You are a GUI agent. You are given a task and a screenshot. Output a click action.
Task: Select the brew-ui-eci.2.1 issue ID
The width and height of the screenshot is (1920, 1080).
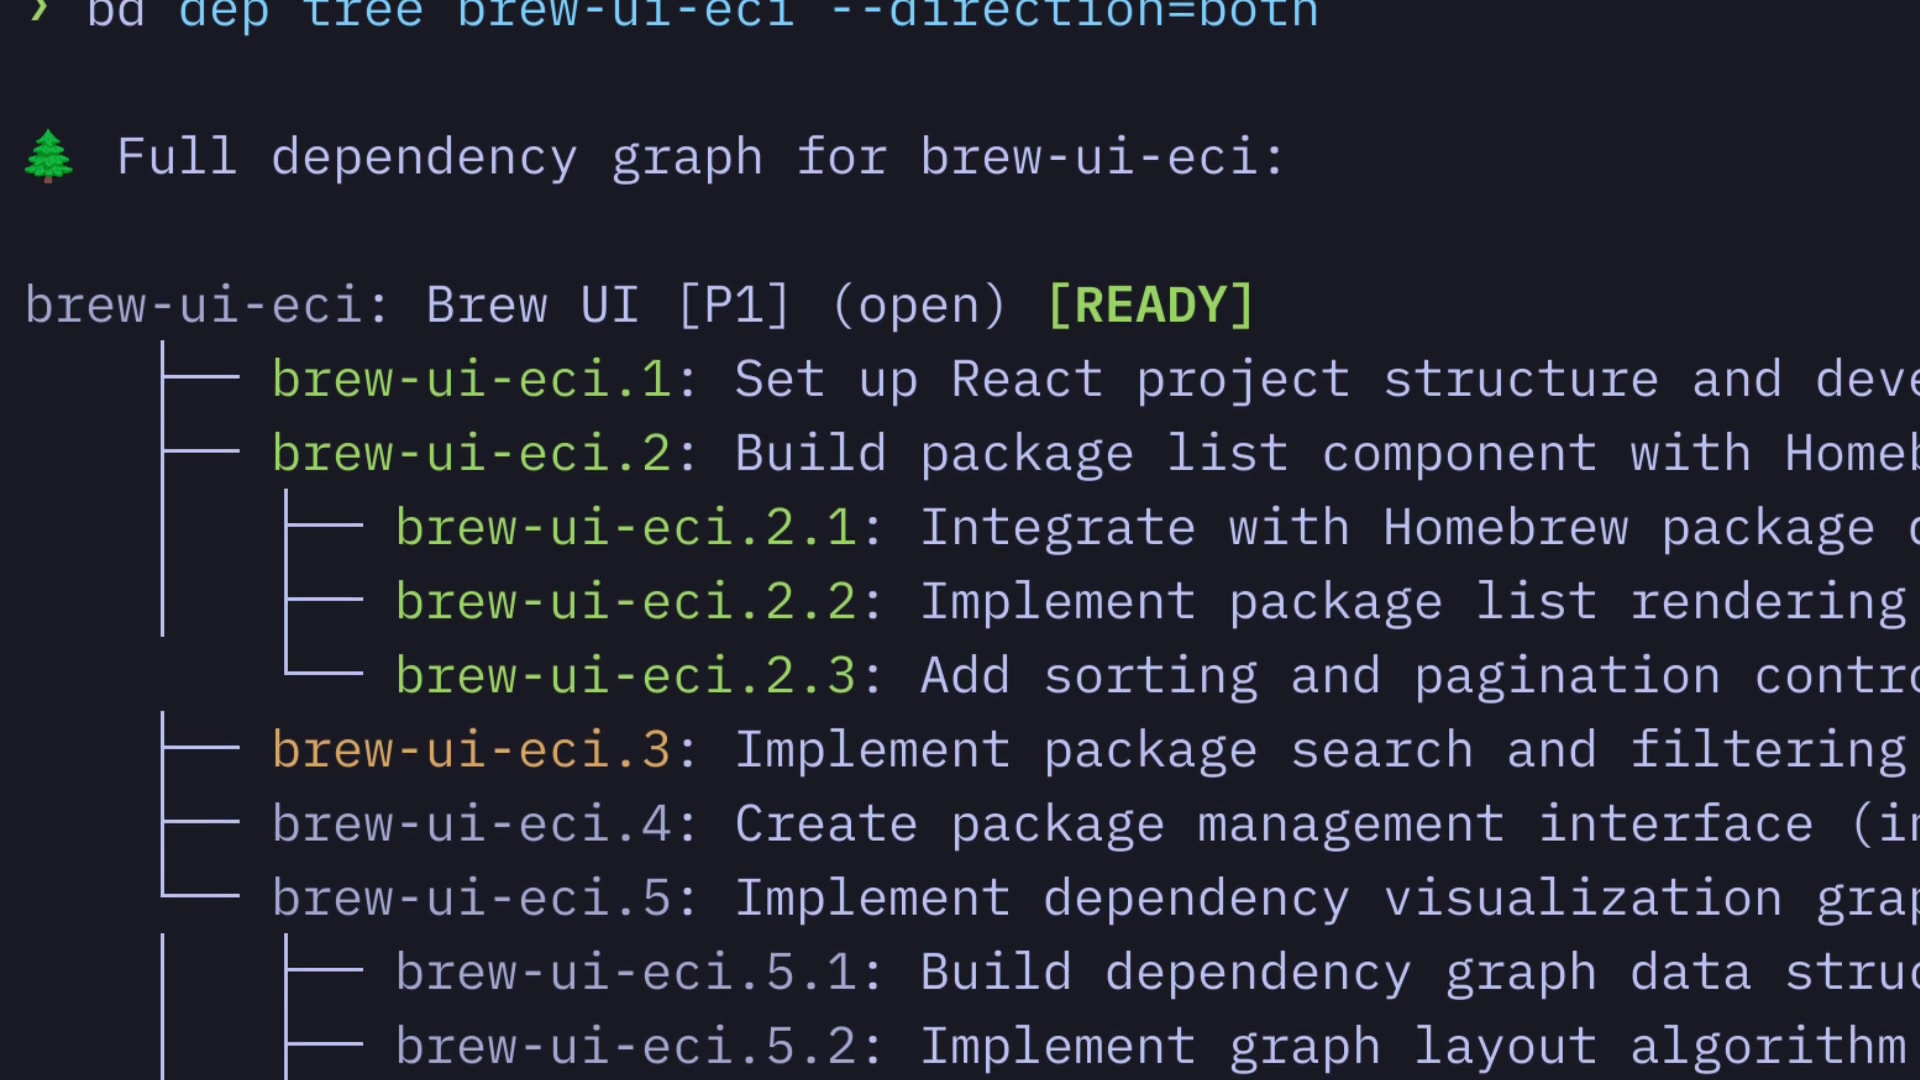[626, 528]
